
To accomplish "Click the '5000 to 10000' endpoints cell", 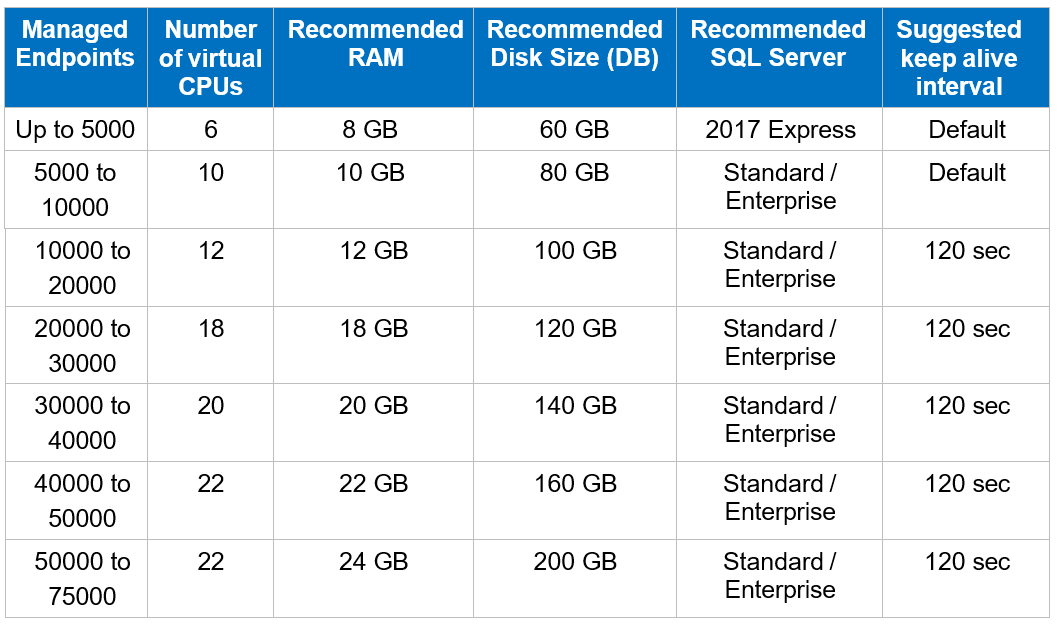I will pos(75,189).
